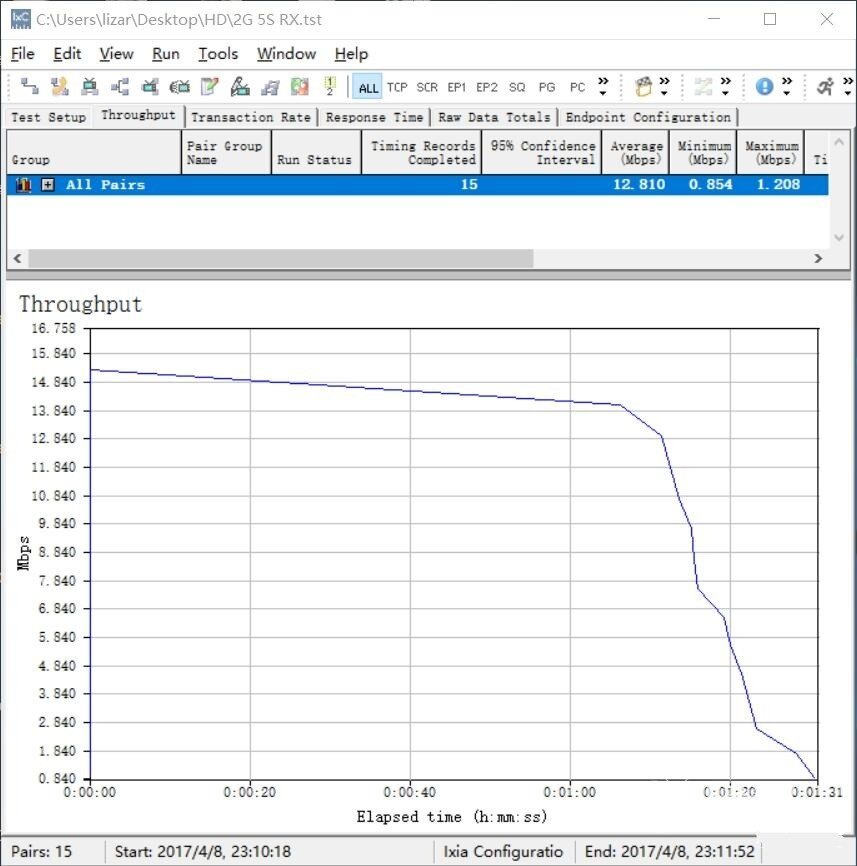Click the PG pair group icon
Image resolution: width=857 pixels, height=866 pixels.
547,87
